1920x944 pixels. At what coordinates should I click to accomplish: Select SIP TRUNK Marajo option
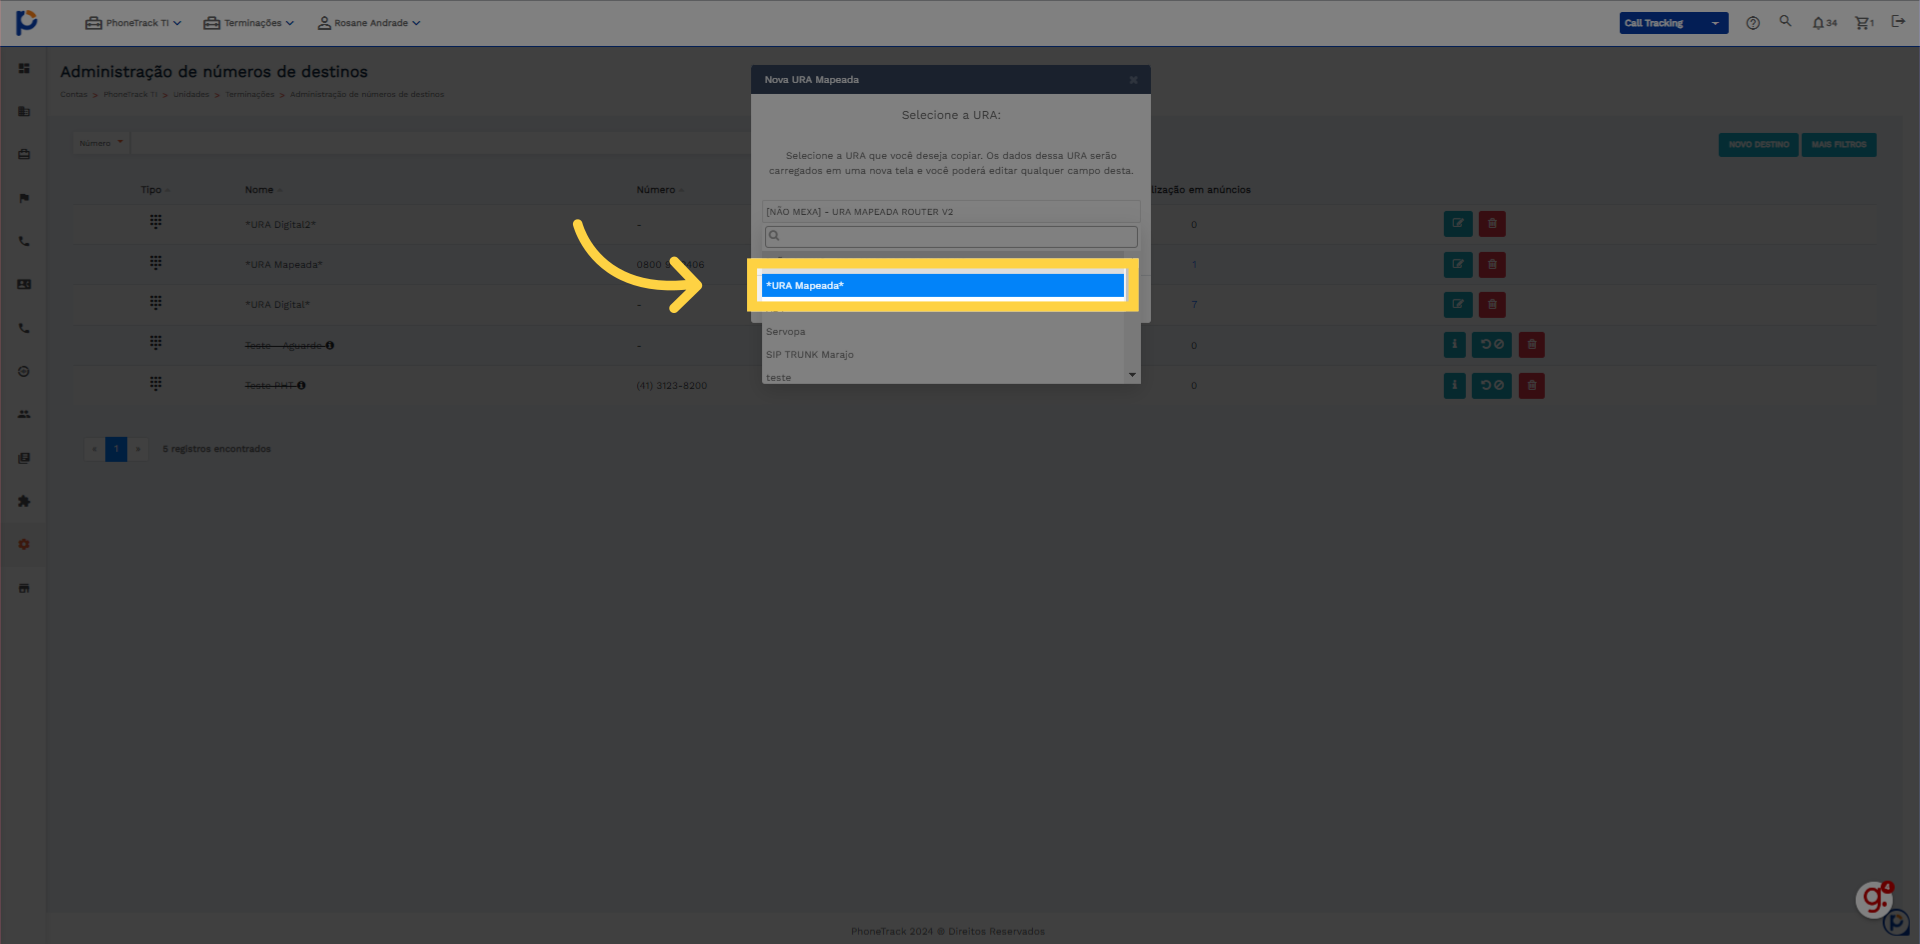[x=942, y=355]
